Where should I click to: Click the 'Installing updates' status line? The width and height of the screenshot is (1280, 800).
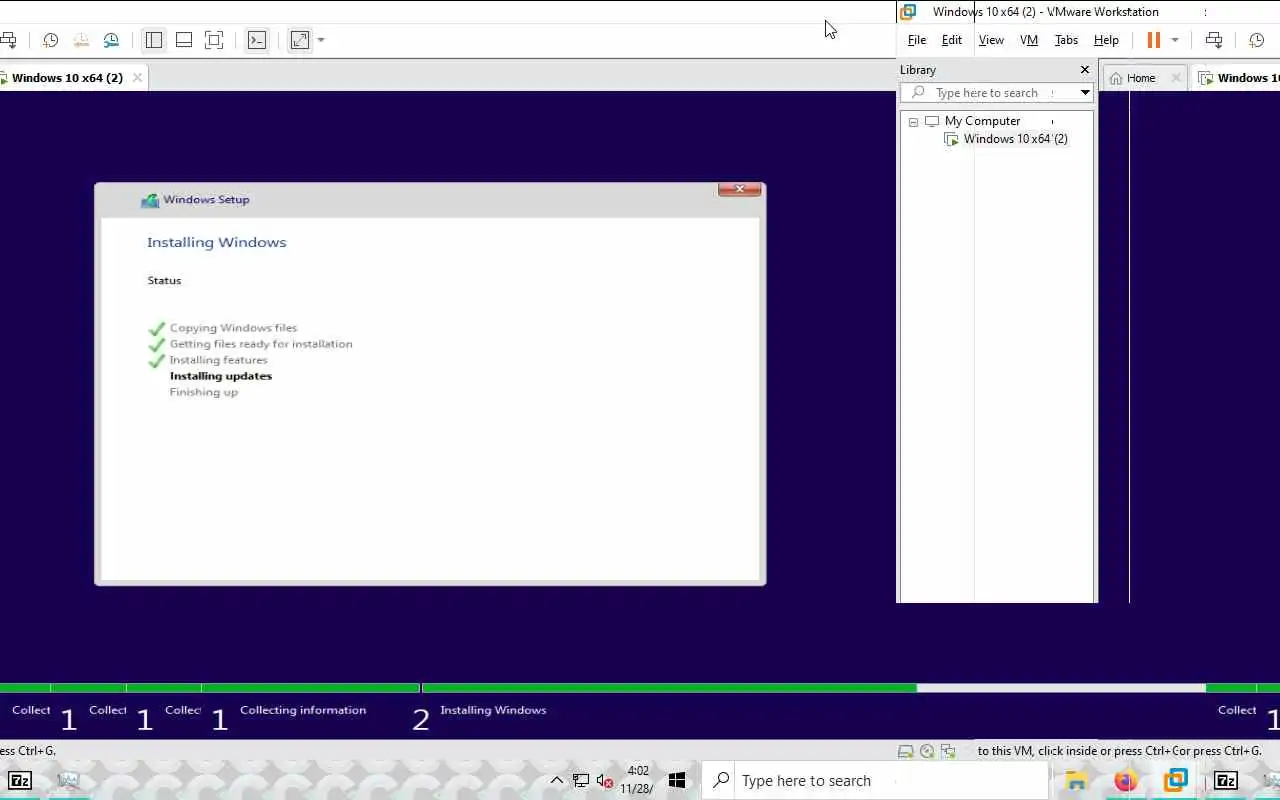tap(221, 376)
